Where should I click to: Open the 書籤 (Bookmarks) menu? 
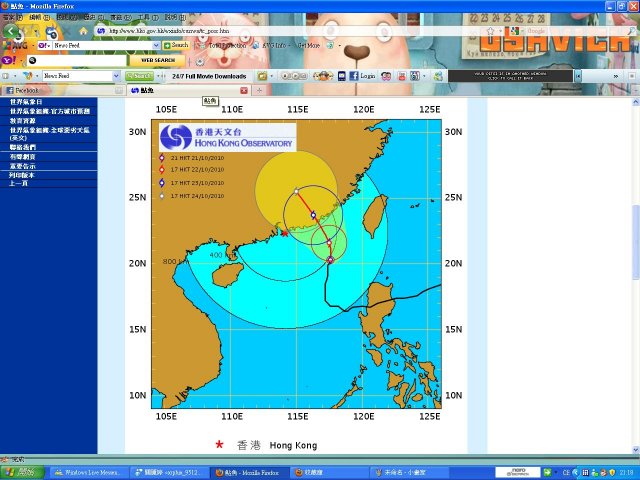(x=120, y=18)
